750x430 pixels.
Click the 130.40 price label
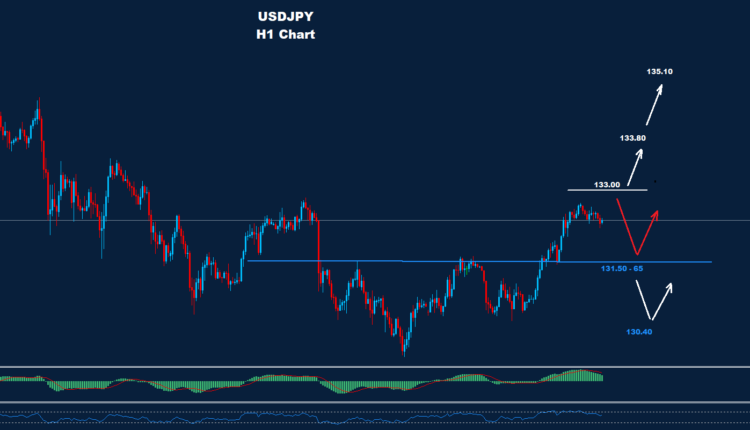click(639, 332)
